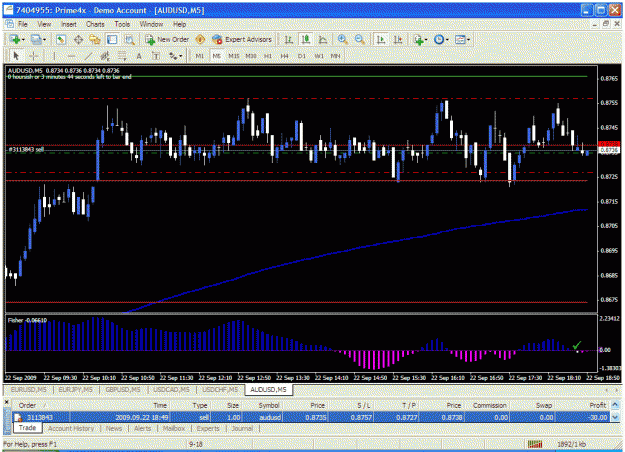Switch timeframe to D1
This screenshot has width=625, height=452.
[x=302, y=56]
